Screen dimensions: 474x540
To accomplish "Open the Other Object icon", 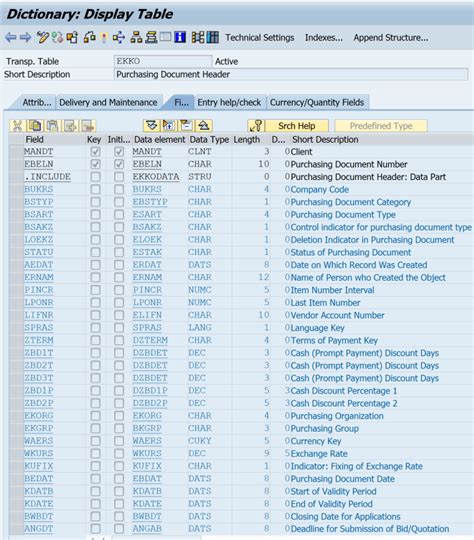I will [x=72, y=37].
